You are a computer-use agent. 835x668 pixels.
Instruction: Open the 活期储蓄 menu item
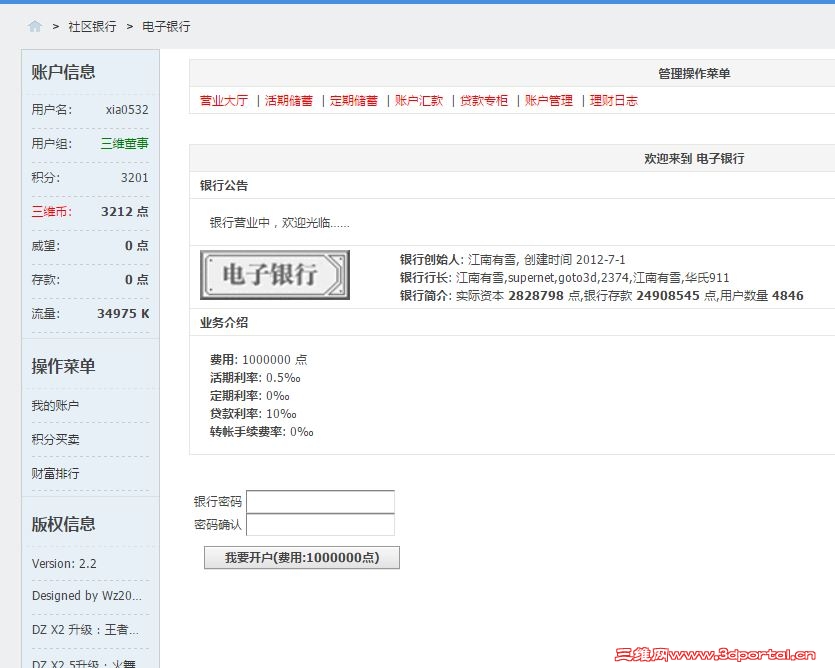coord(289,100)
